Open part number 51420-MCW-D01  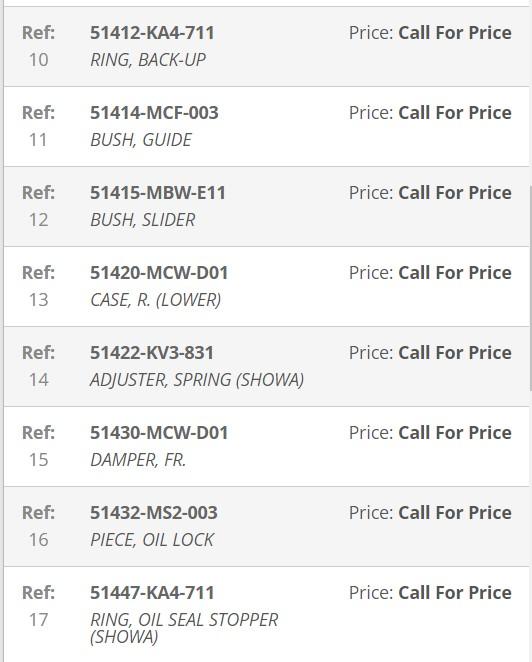159,273
